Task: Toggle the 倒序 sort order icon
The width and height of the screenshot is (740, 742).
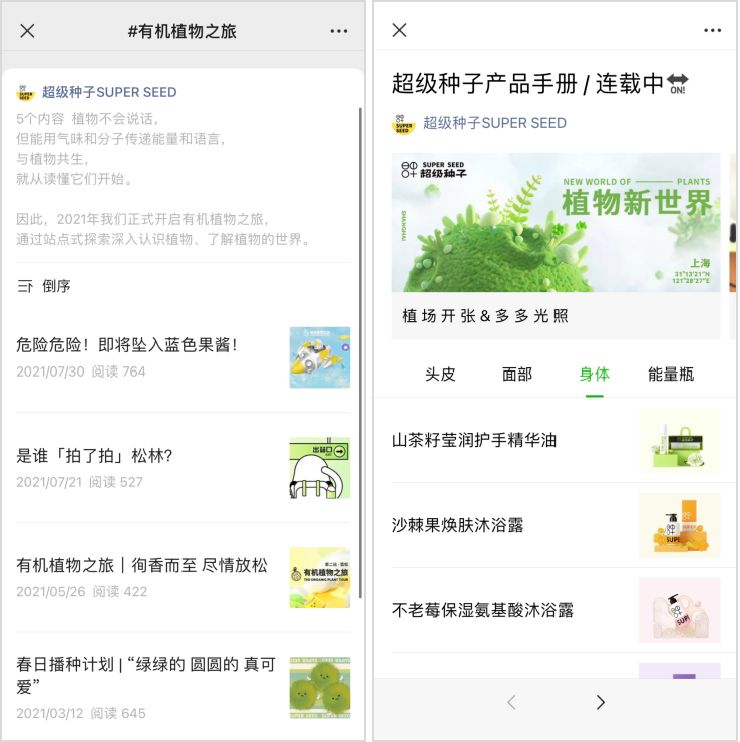Action: click(25, 286)
